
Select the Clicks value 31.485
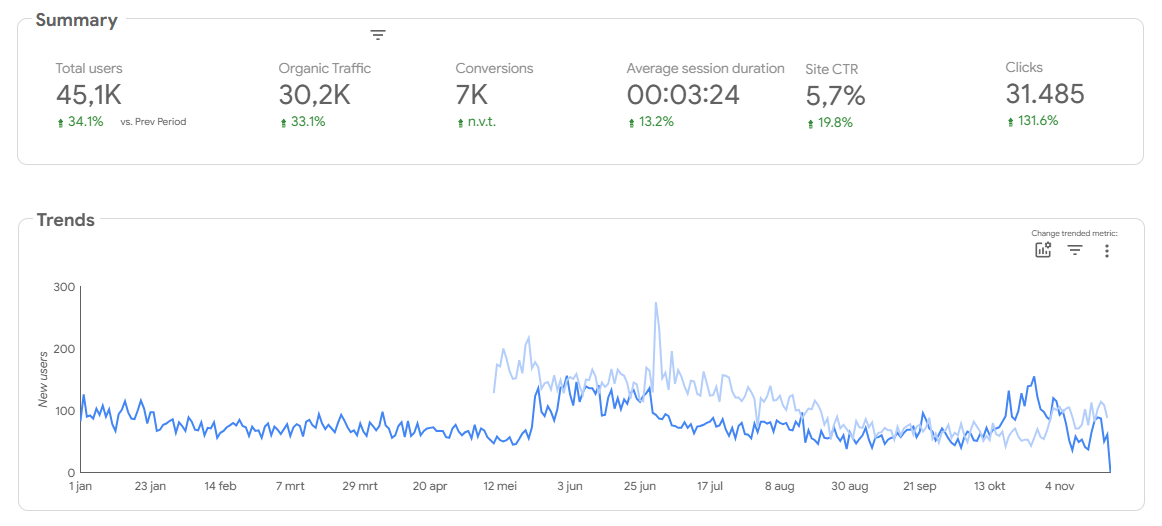pyautogui.click(x=1045, y=93)
